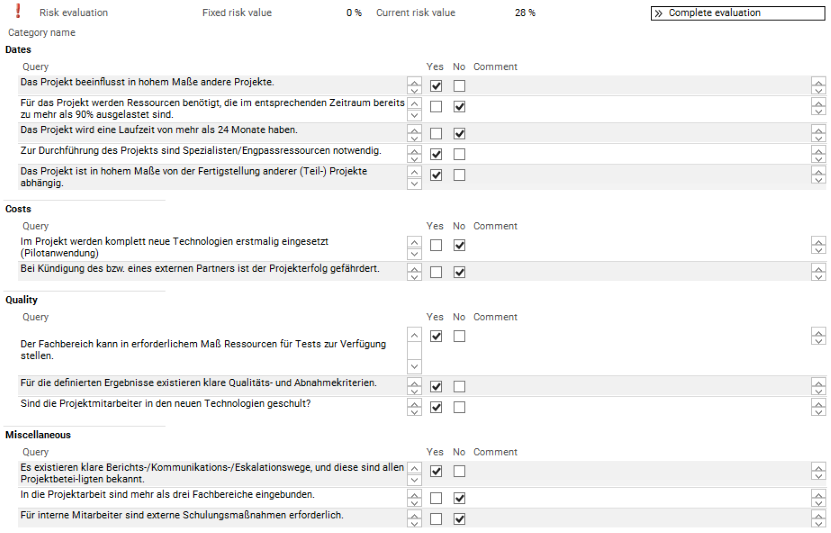Click the red exclamation risk evaluation icon
Image resolution: width=831 pixels, height=533 pixels.
18,12
